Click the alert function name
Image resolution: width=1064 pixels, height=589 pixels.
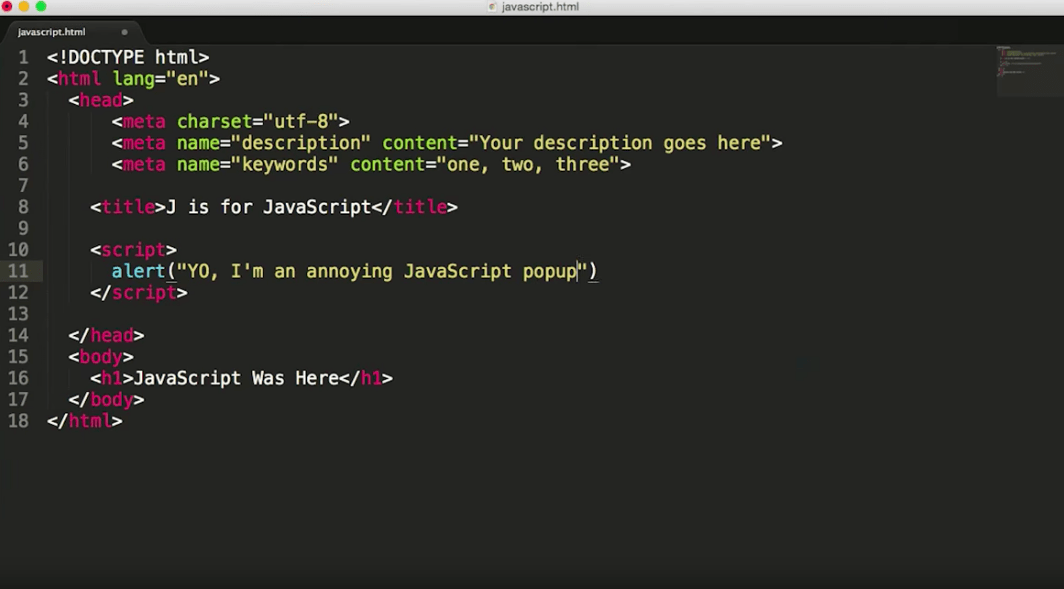pyautogui.click(x=137, y=271)
